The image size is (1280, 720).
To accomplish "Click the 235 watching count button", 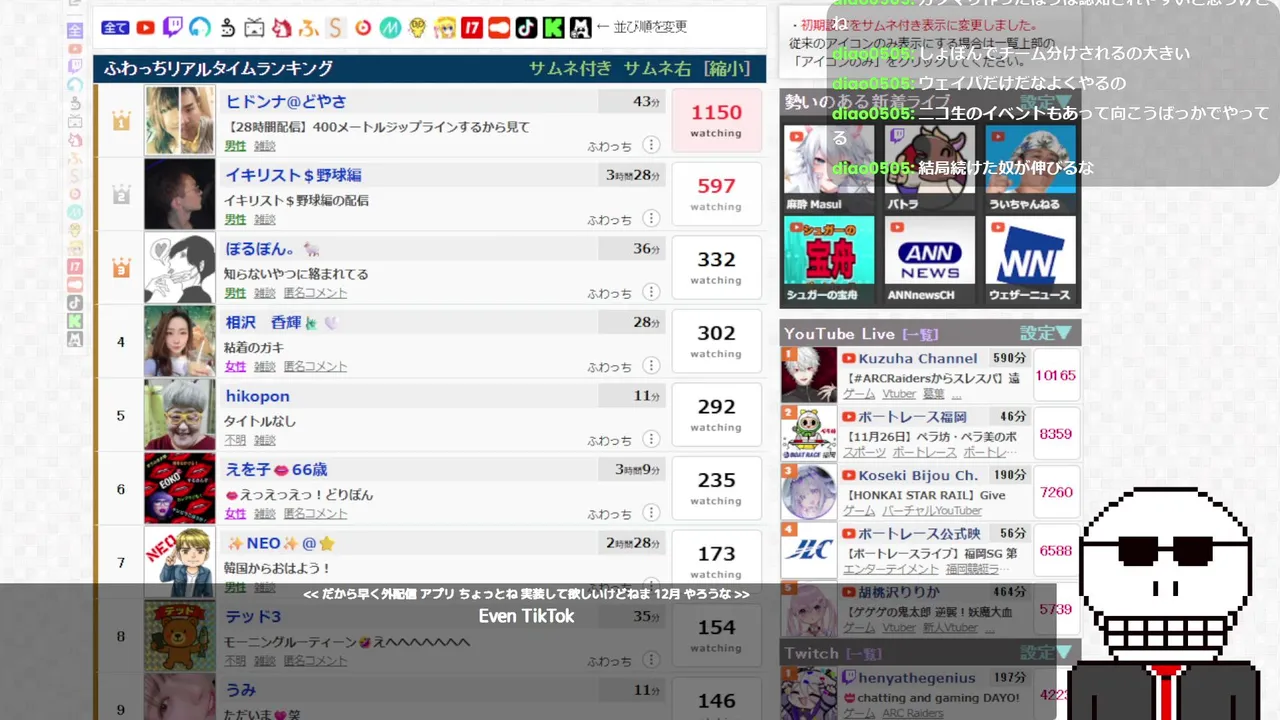I will [716, 489].
